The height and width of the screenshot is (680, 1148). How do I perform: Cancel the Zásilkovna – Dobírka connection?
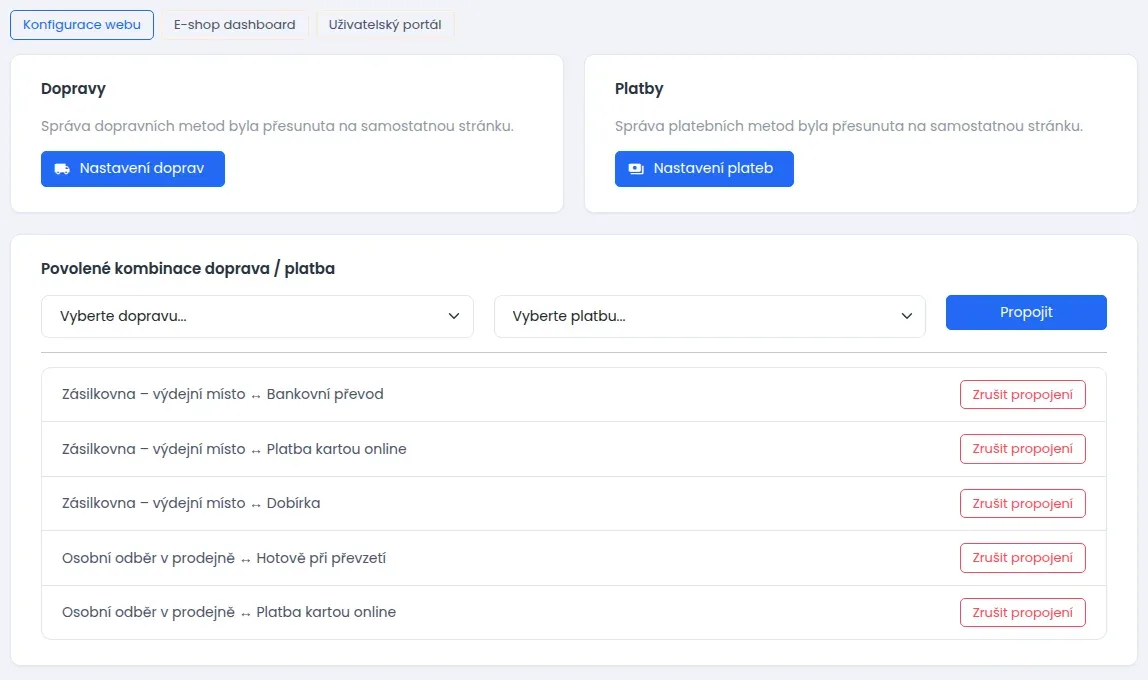pyautogui.click(x=1023, y=504)
